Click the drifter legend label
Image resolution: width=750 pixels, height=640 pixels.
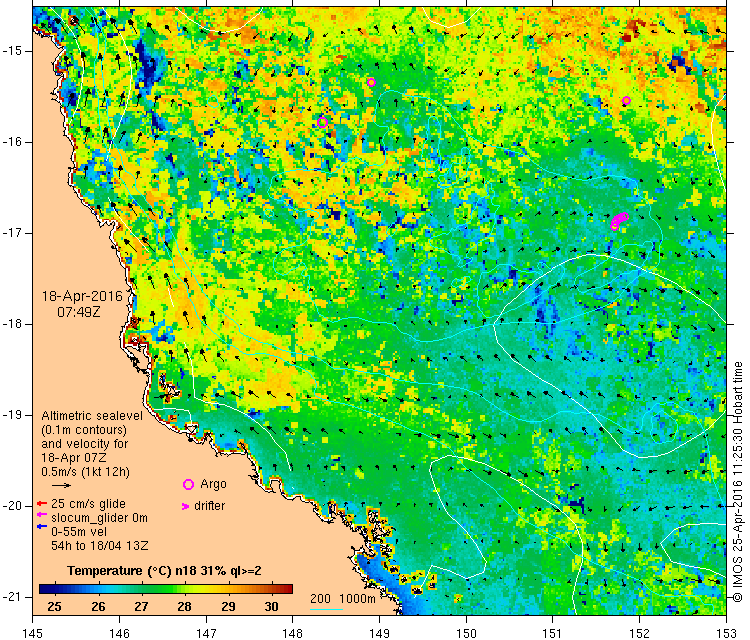click(x=210, y=506)
